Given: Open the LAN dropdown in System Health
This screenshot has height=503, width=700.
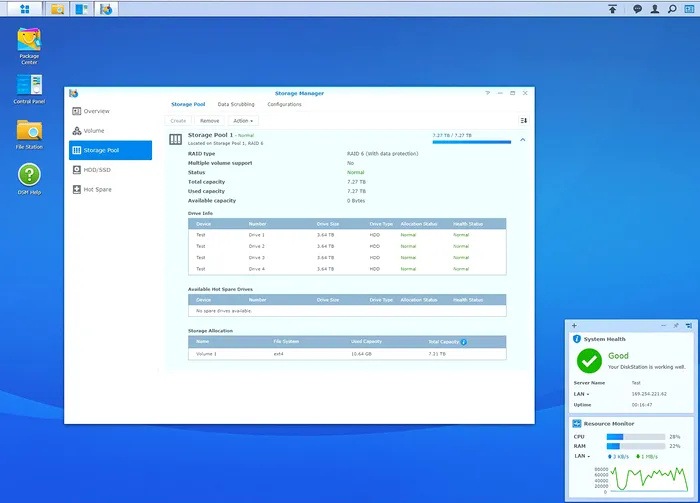Looking at the screenshot, I should pos(582,394).
